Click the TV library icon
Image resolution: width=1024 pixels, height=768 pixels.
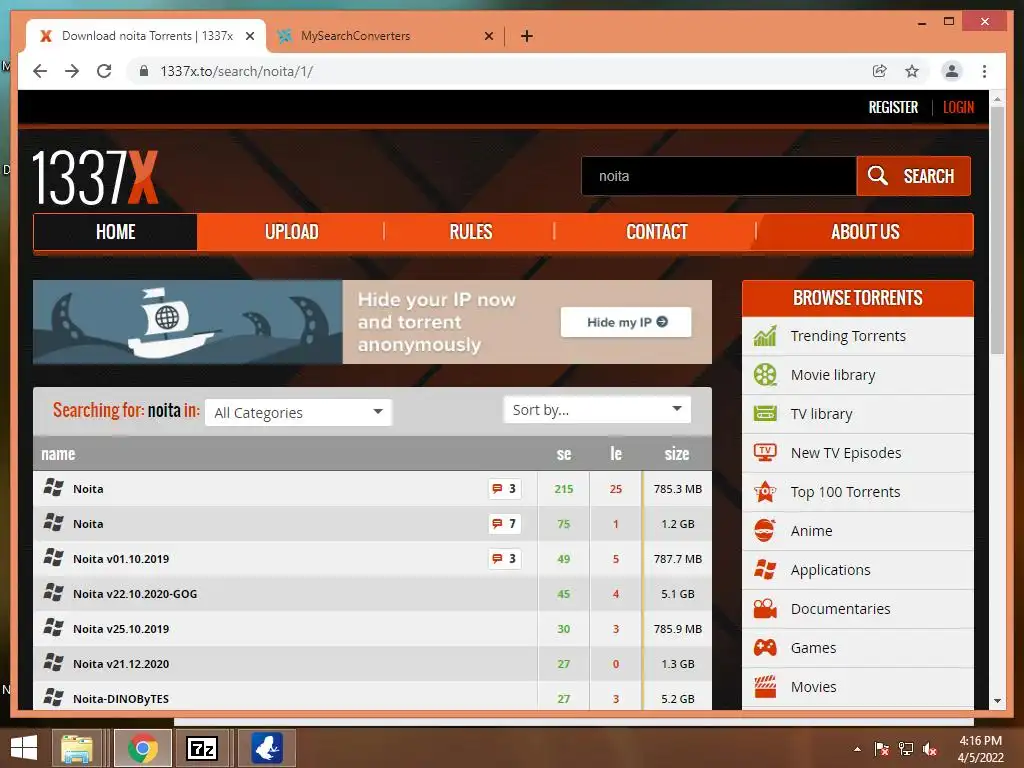point(765,413)
